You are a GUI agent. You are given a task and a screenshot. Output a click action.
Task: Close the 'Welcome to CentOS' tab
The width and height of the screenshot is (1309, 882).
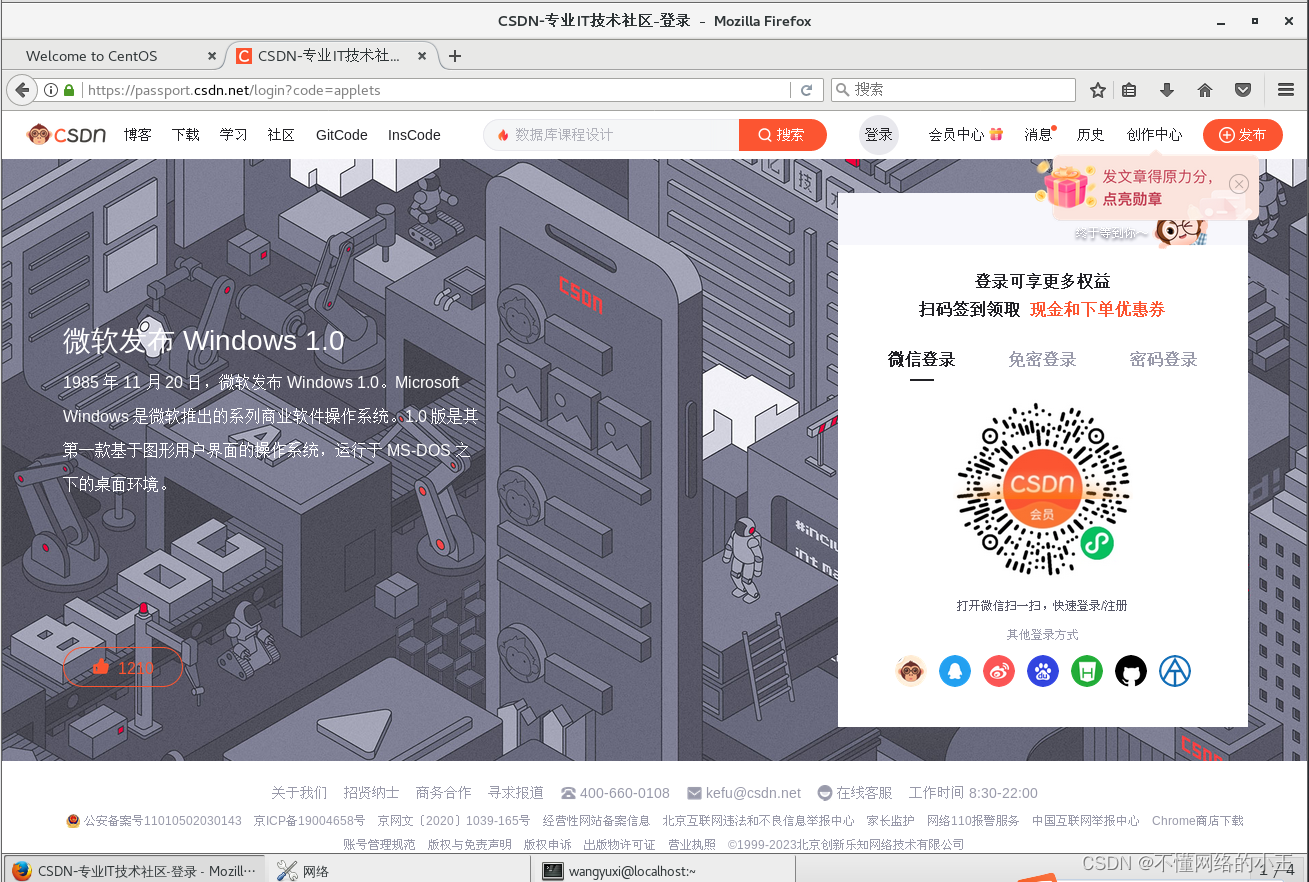coord(211,56)
